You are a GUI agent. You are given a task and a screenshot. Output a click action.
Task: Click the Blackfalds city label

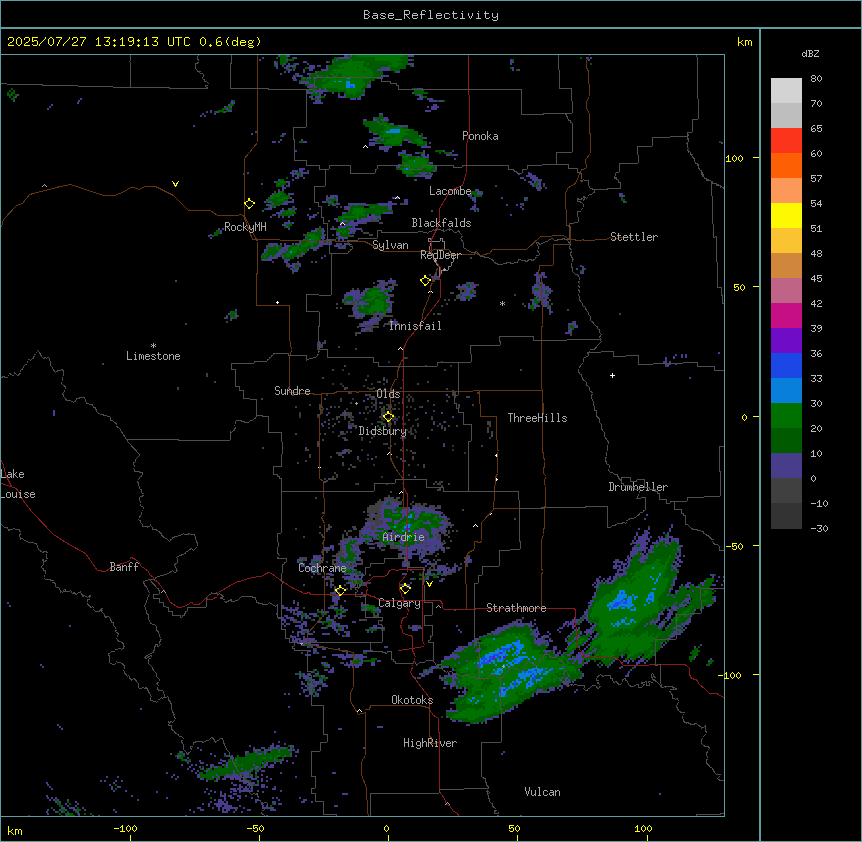441,223
